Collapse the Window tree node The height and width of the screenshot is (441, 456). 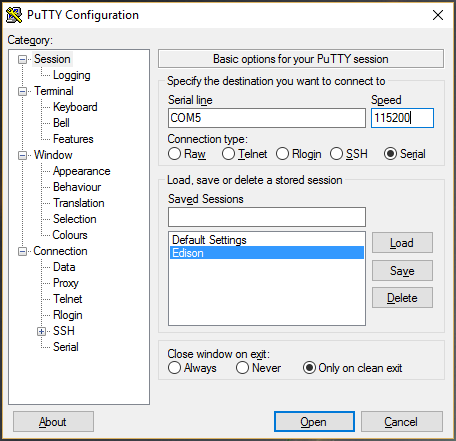(x=22, y=155)
